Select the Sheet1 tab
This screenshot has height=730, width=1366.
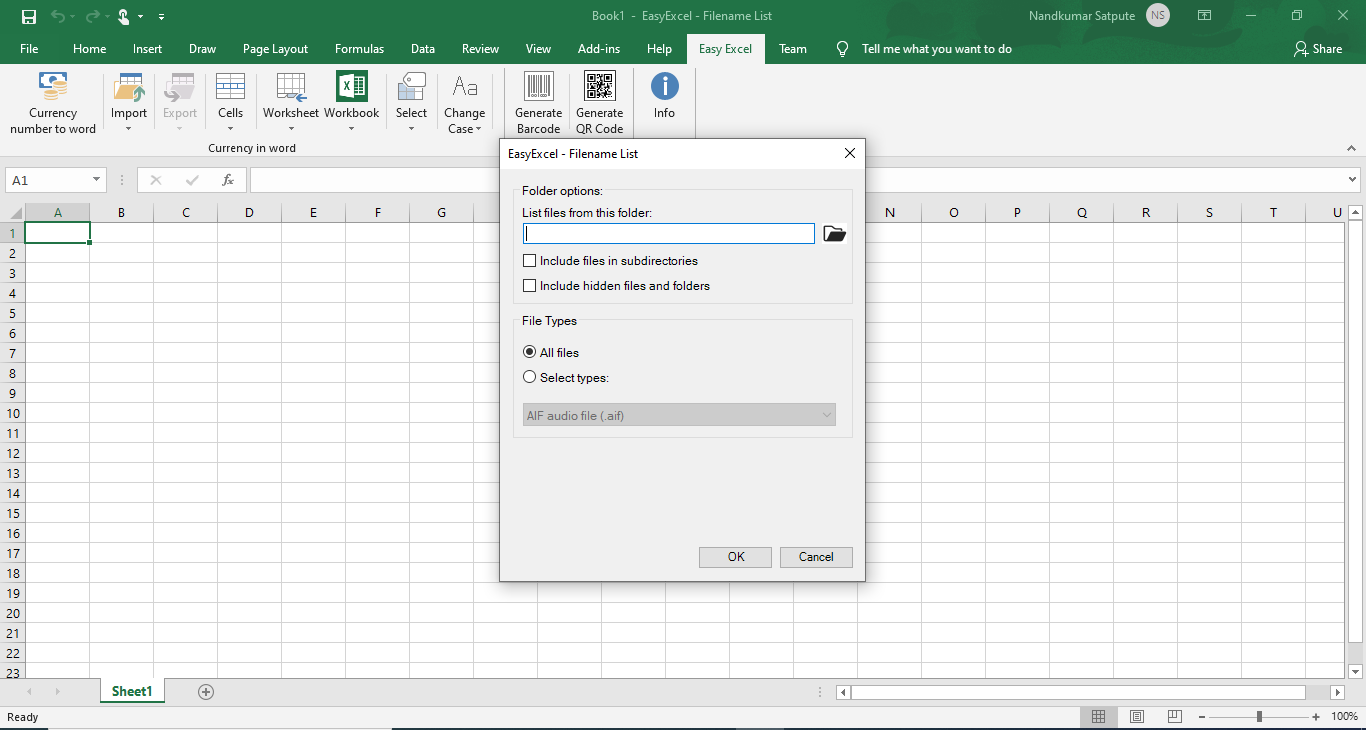click(x=132, y=691)
